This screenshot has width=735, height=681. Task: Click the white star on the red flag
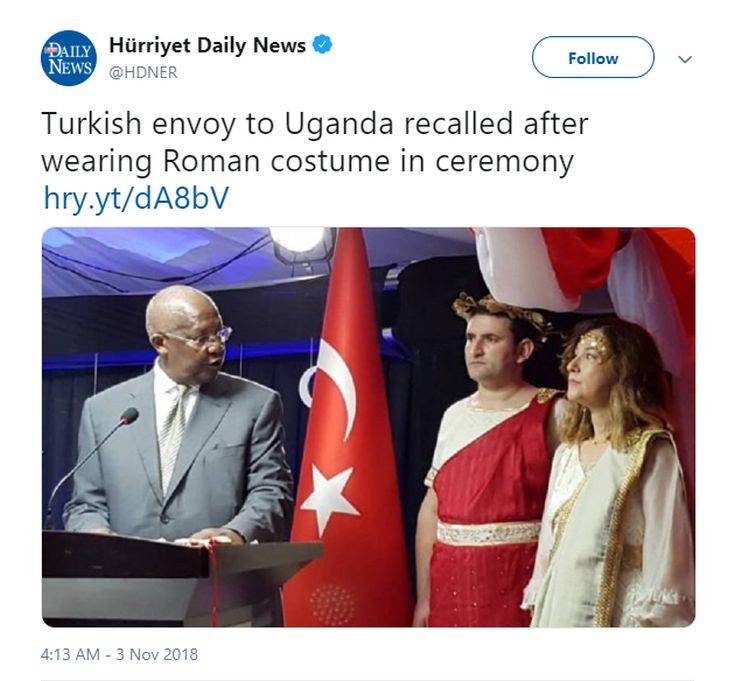click(x=330, y=498)
